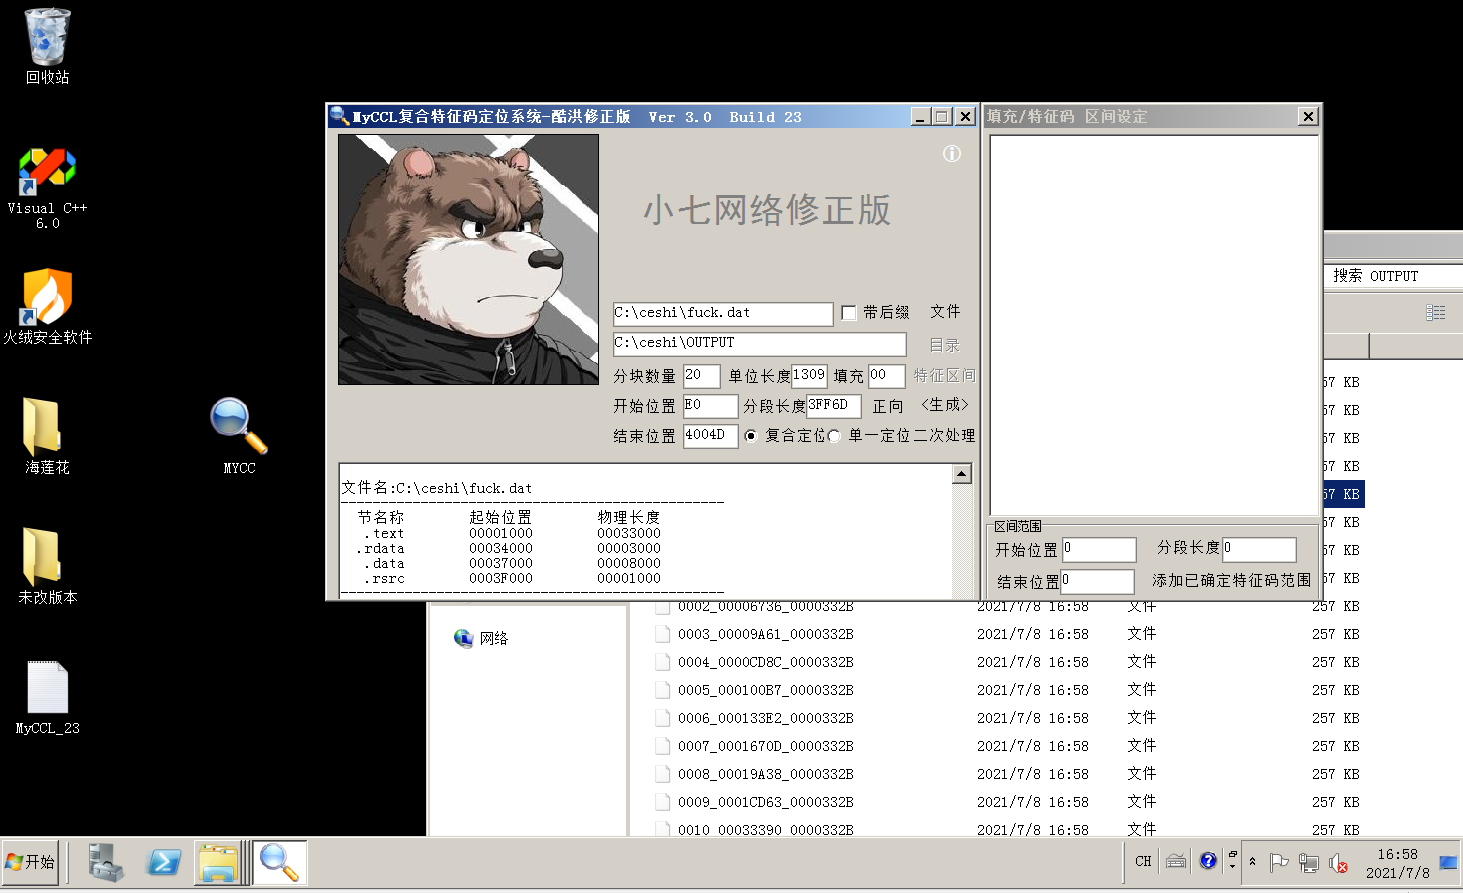Click the 二次处理 button

tap(945, 436)
